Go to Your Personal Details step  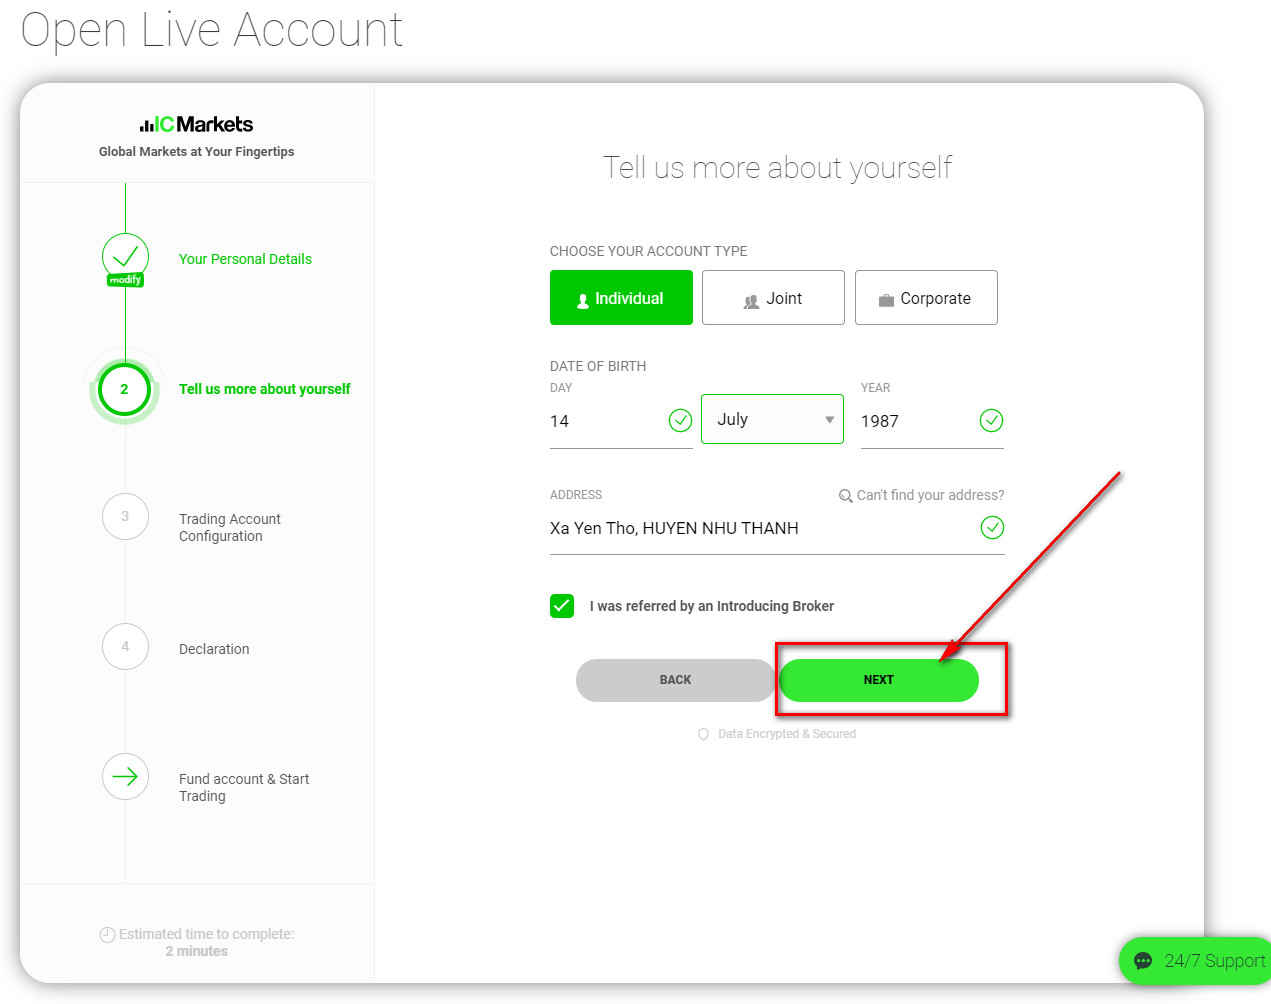tap(245, 259)
